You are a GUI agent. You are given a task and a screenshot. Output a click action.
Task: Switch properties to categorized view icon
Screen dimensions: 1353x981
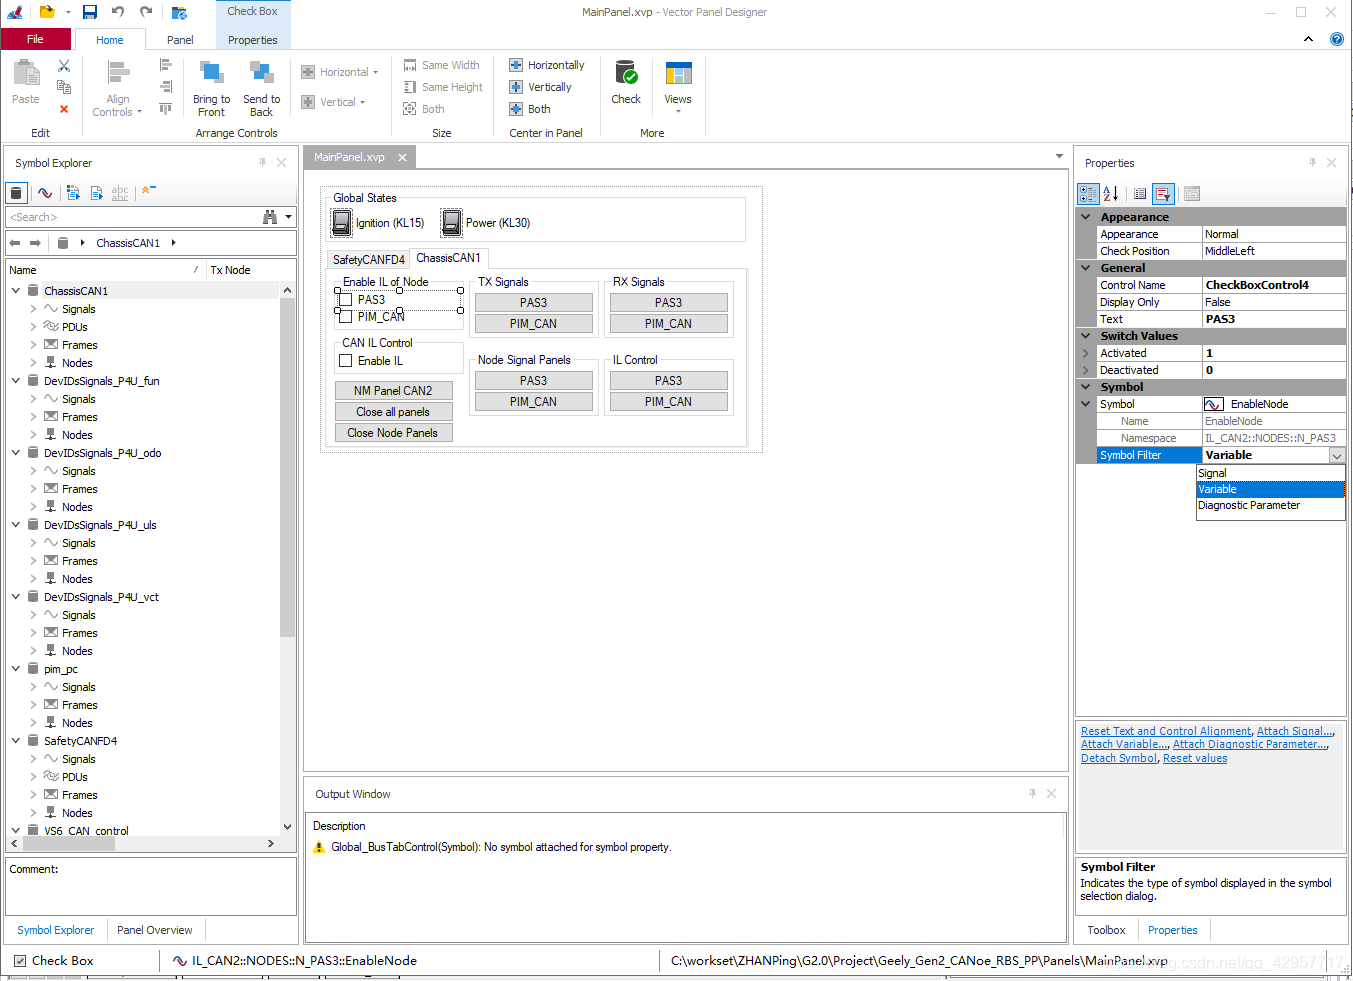tap(1088, 194)
